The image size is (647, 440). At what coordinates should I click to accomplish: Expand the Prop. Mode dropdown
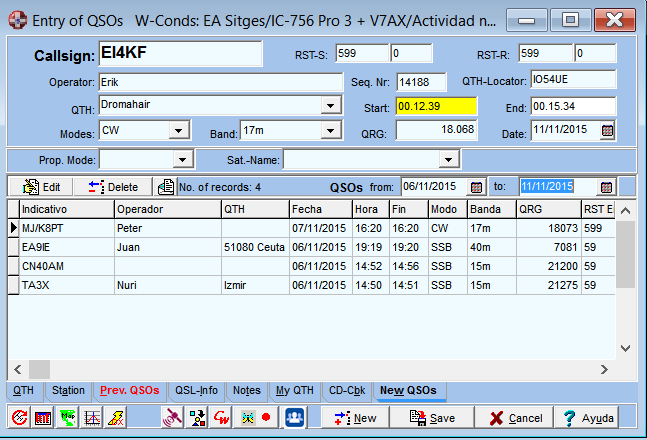[x=182, y=159]
